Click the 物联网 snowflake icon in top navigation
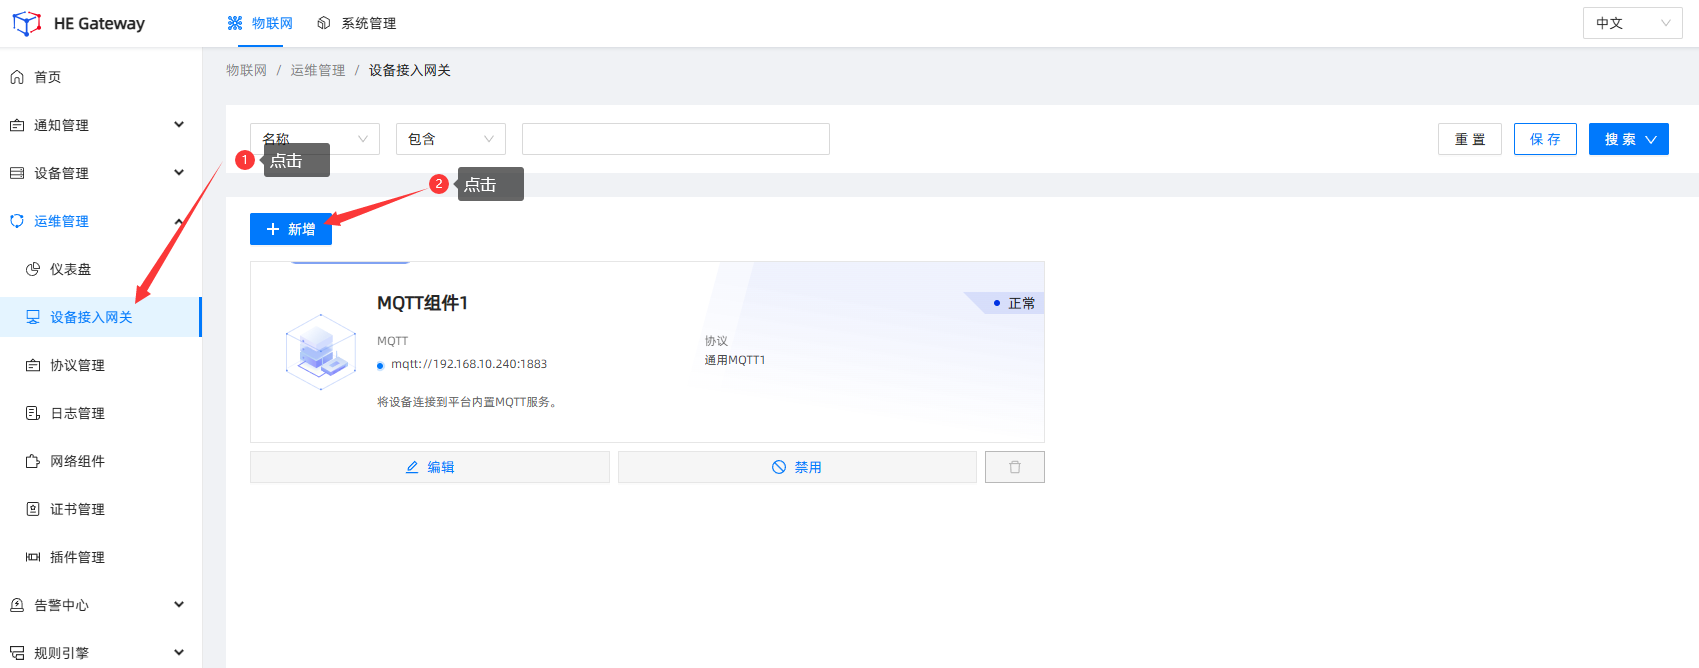 click(235, 23)
